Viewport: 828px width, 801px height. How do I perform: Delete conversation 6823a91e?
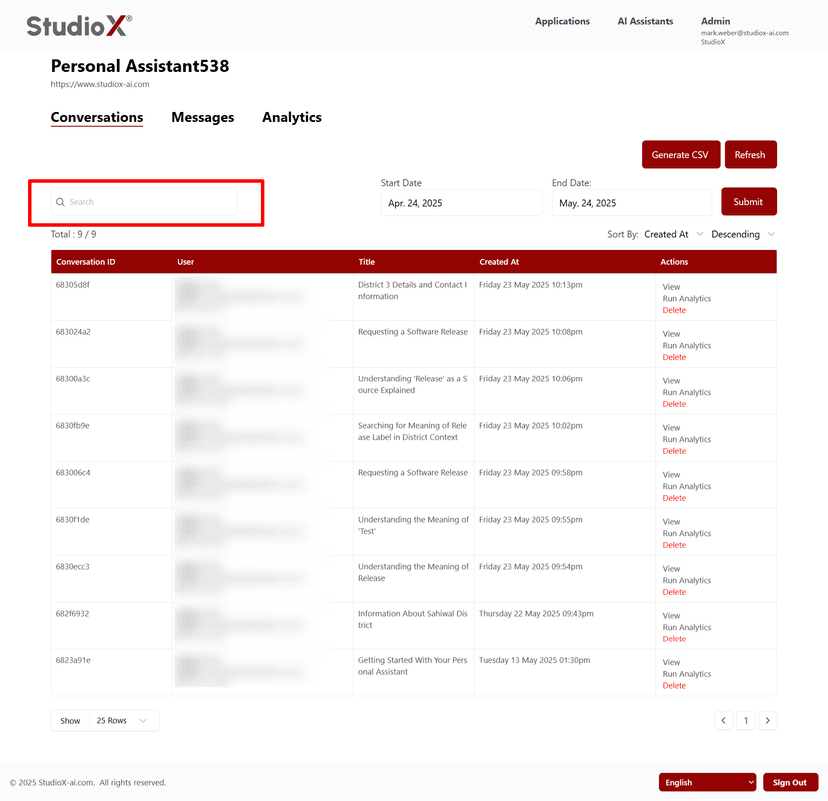point(674,686)
